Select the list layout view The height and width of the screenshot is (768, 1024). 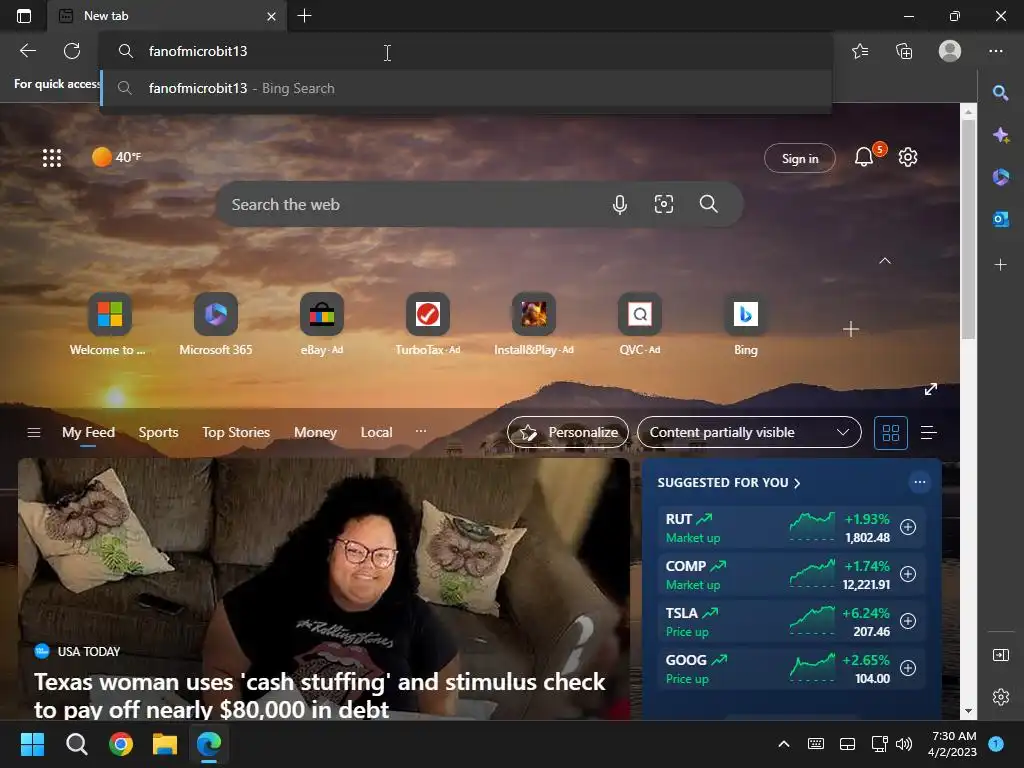coord(929,432)
